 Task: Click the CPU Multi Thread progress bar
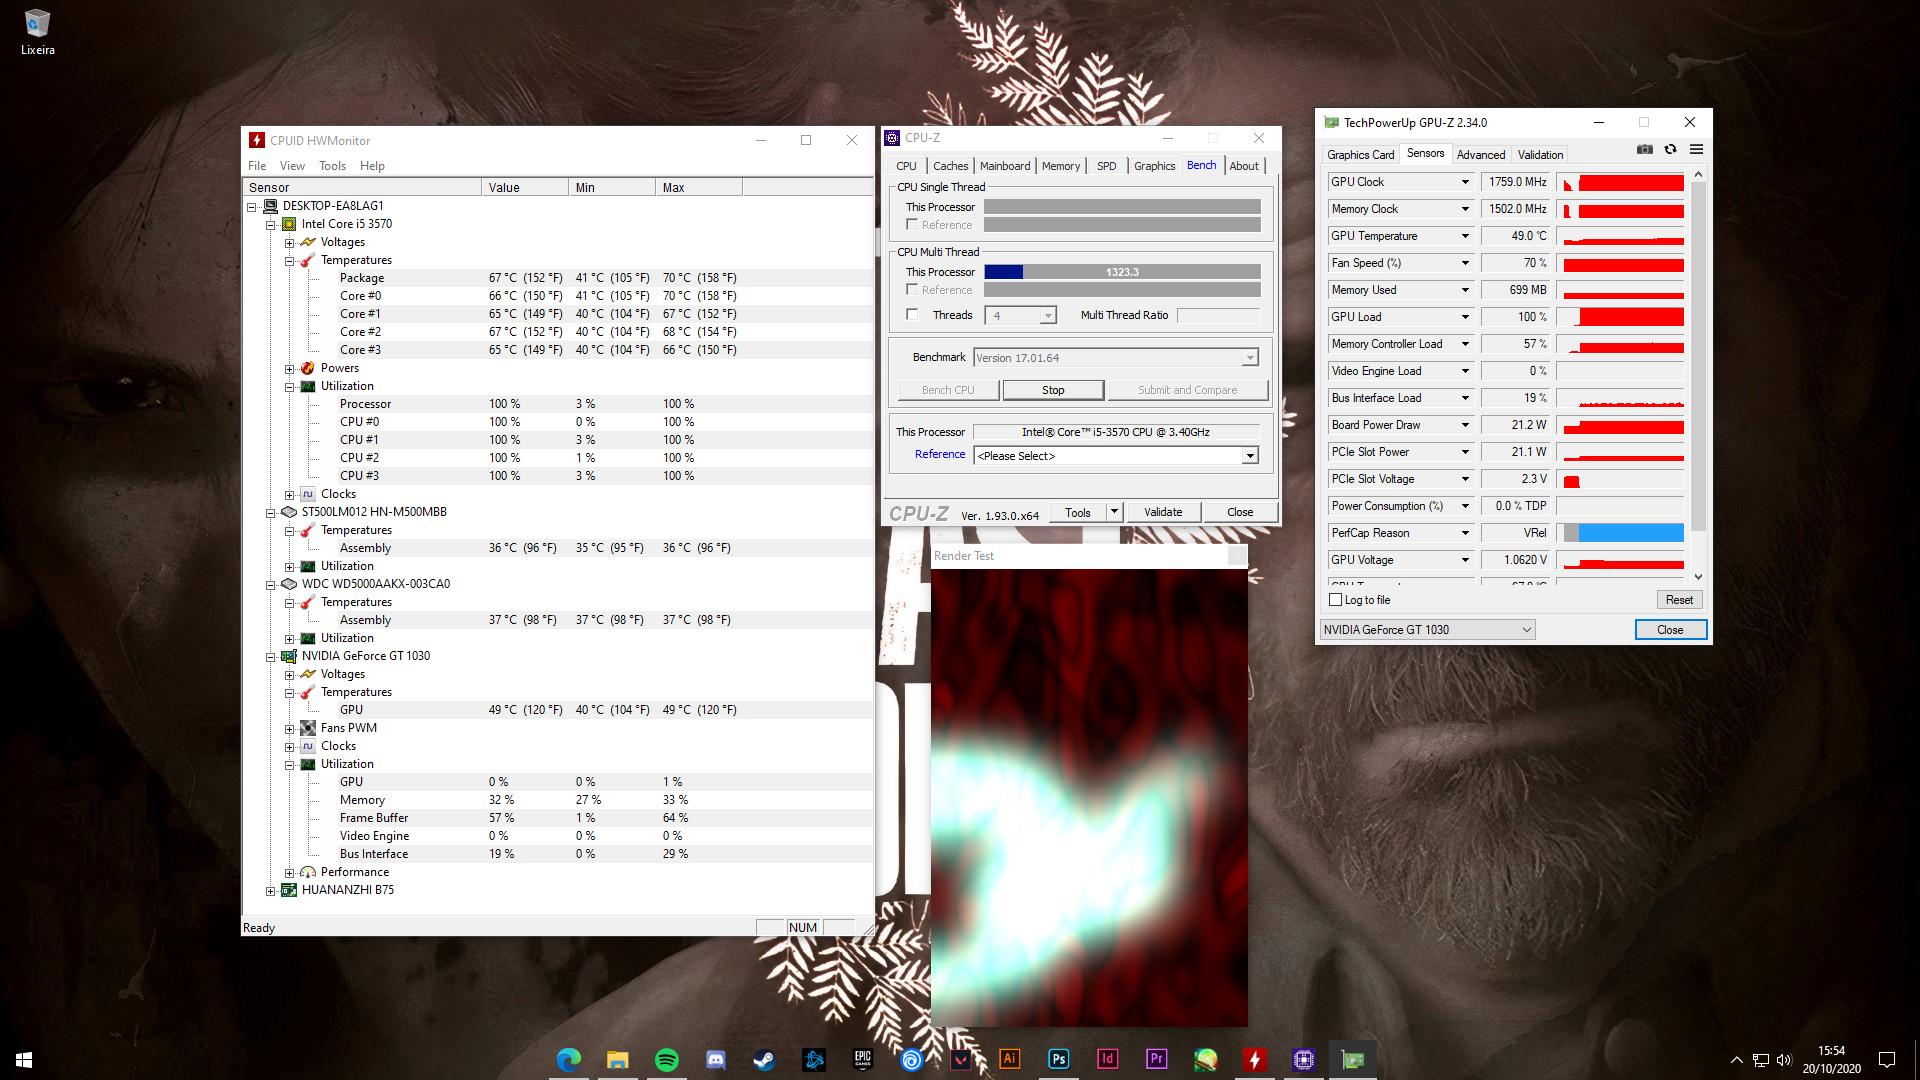click(x=1122, y=272)
